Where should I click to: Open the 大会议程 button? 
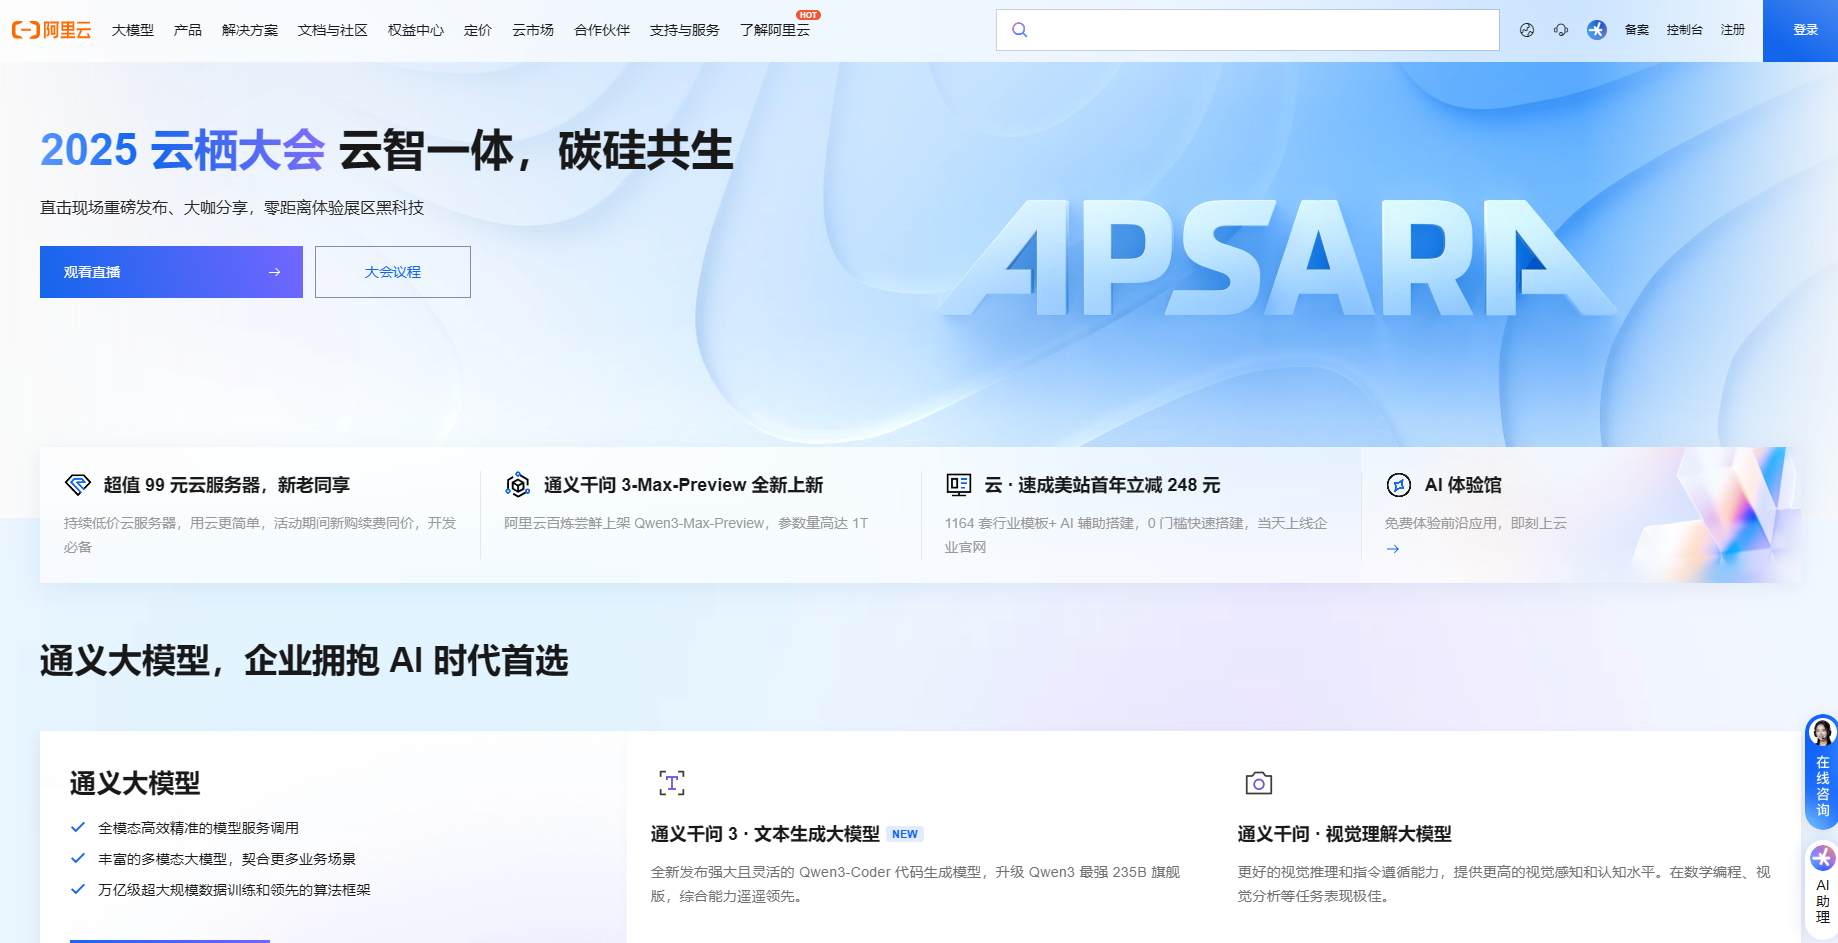[x=392, y=272]
